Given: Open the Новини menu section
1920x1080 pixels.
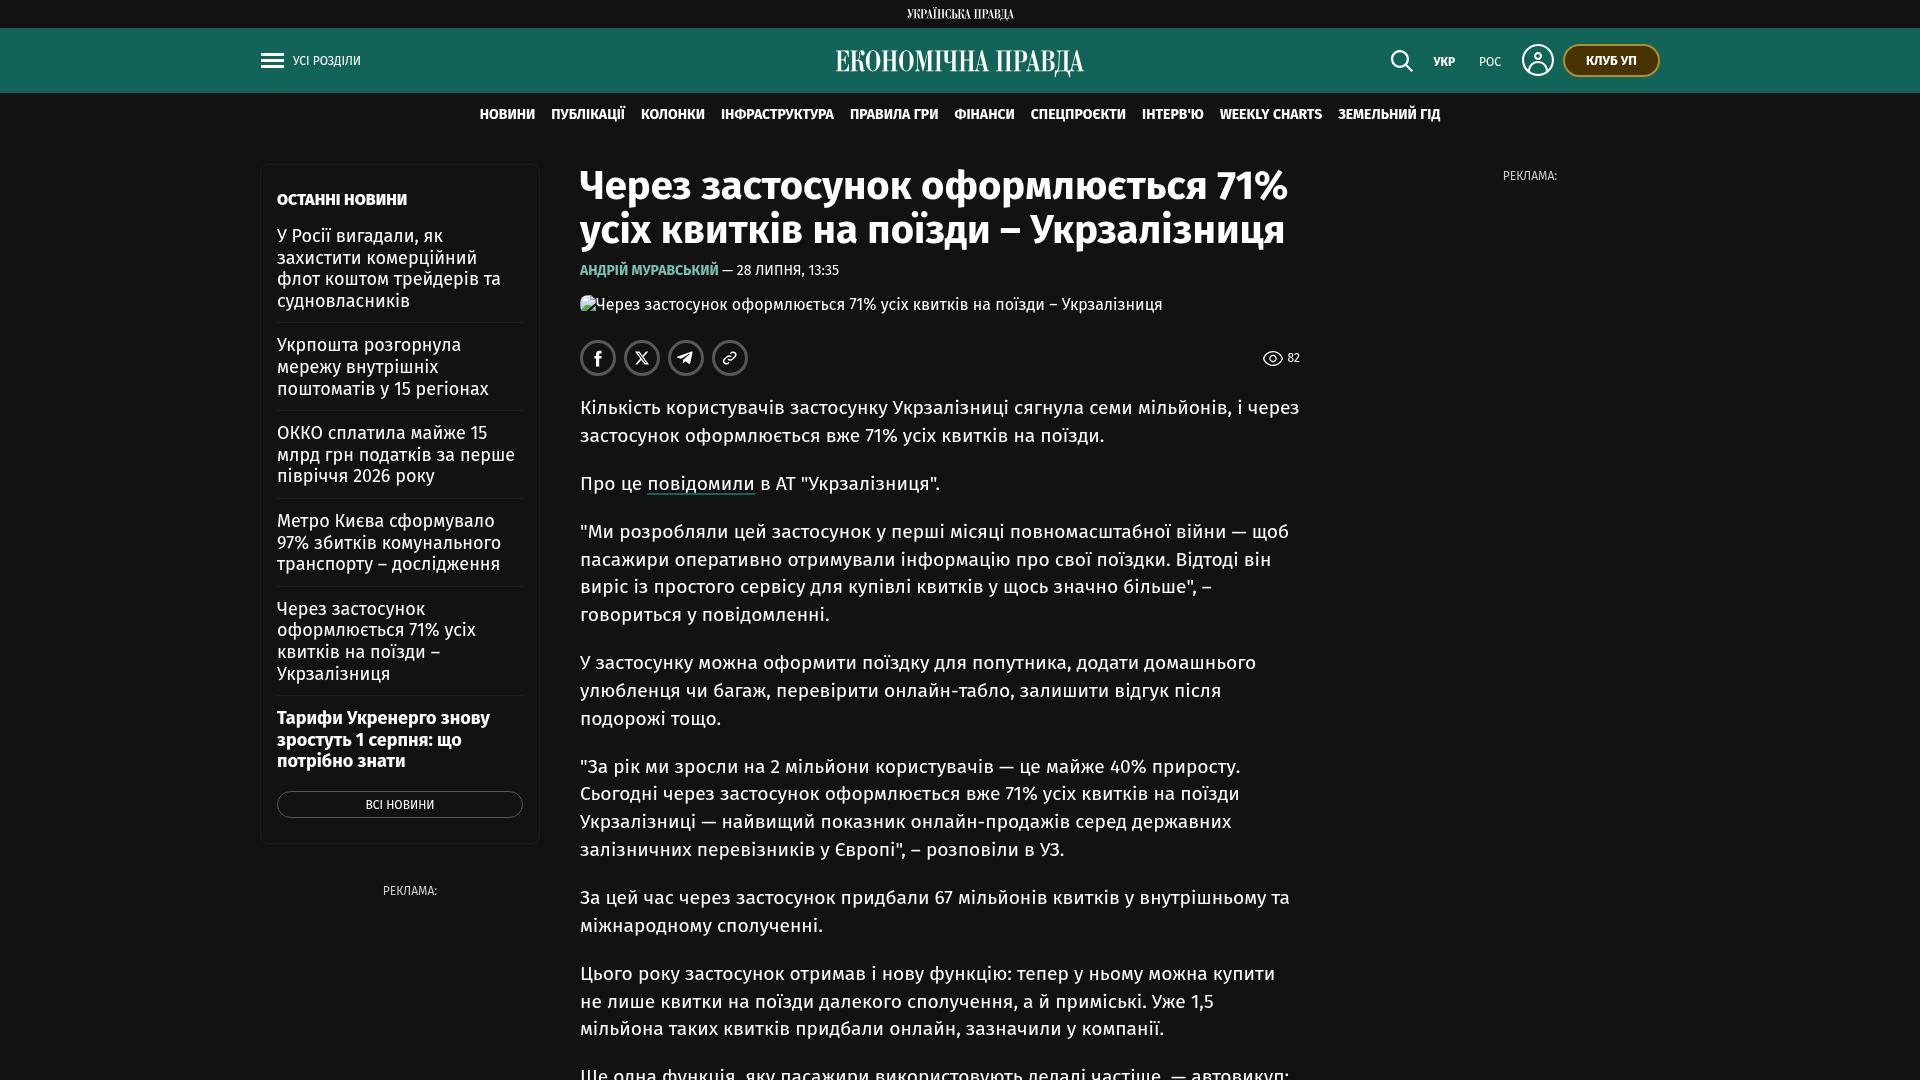Looking at the screenshot, I should 507,115.
